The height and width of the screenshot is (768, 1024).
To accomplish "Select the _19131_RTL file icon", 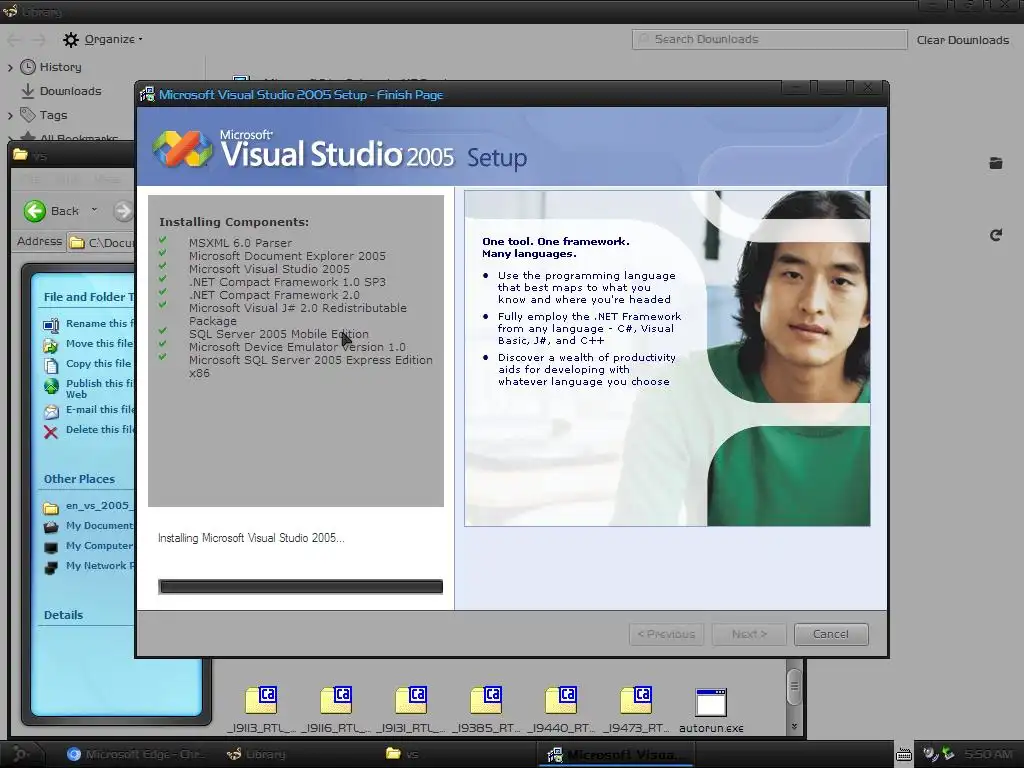I will point(411,701).
